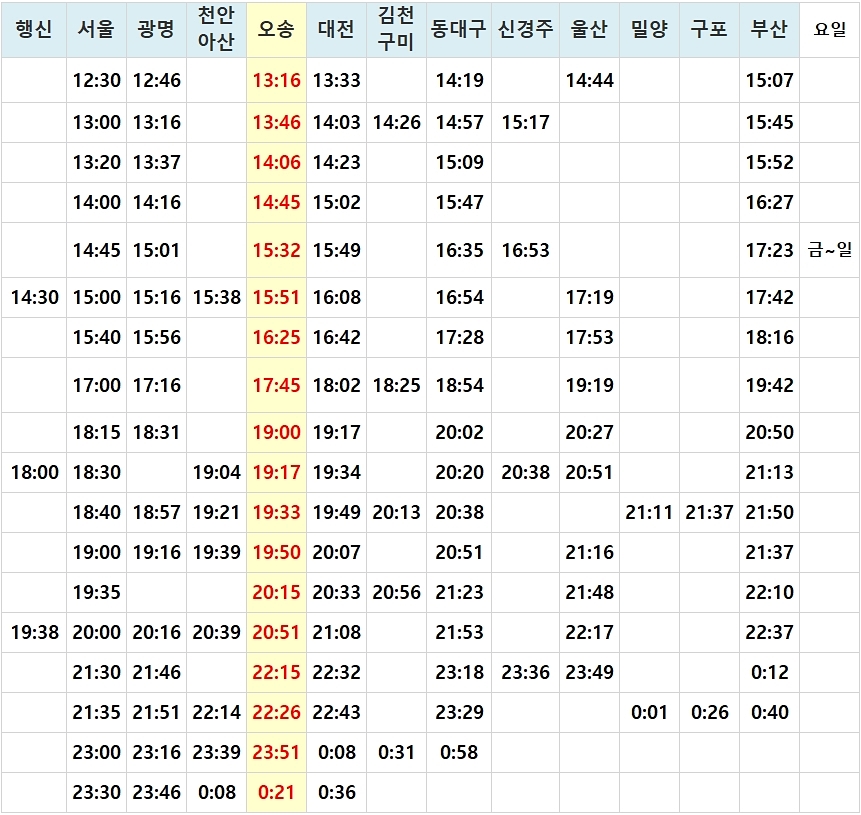Click the 울산 column header
The width and height of the screenshot is (861, 815).
point(589,29)
